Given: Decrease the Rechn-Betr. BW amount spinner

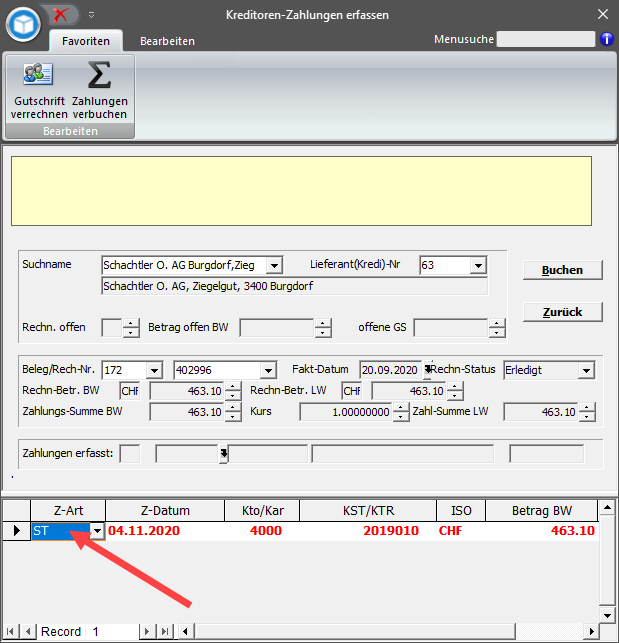Looking at the screenshot, I should 233,396.
